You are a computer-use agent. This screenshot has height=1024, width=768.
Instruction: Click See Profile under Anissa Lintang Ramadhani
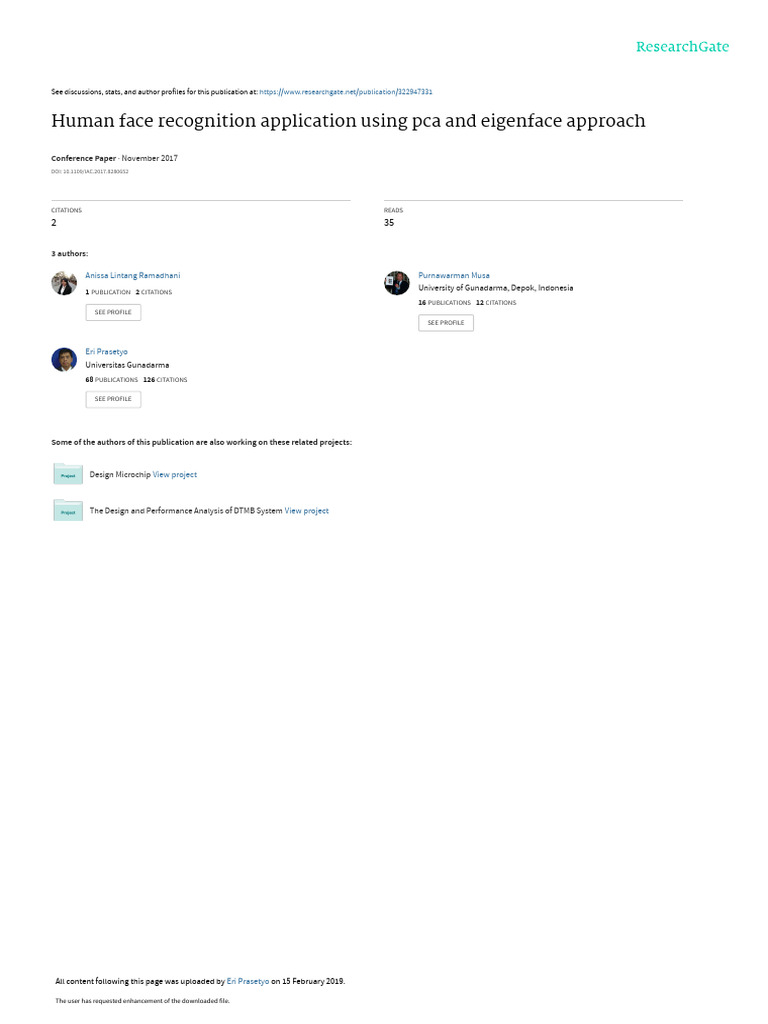tap(113, 312)
